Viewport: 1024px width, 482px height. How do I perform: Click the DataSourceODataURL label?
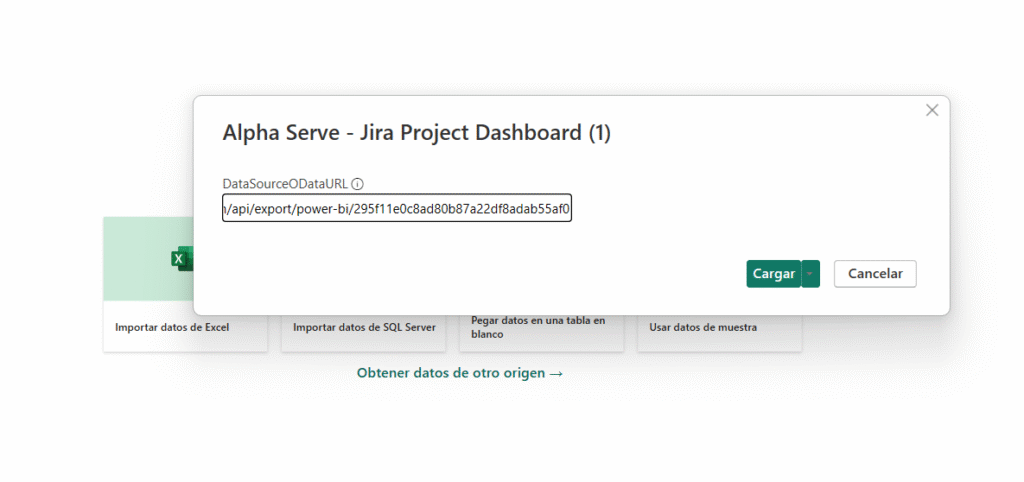pyautogui.click(x=285, y=184)
